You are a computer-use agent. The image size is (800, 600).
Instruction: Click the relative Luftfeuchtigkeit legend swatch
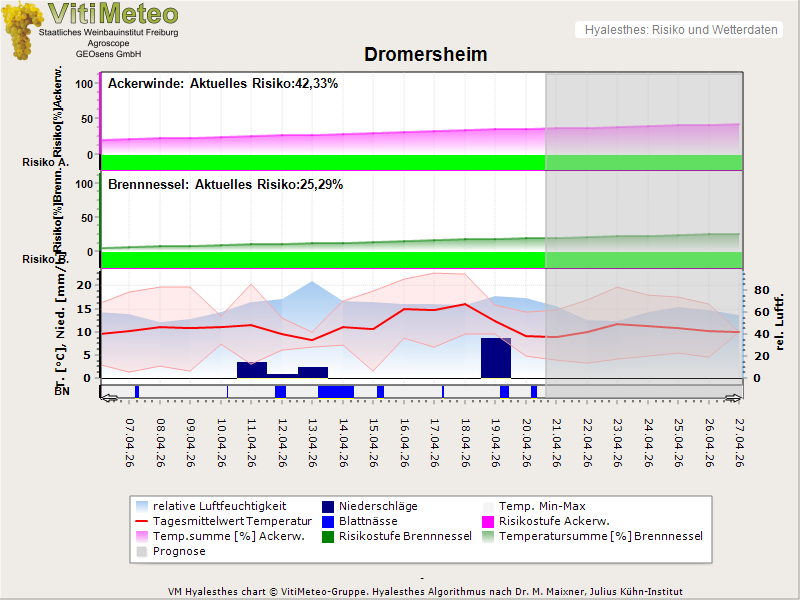[142, 507]
